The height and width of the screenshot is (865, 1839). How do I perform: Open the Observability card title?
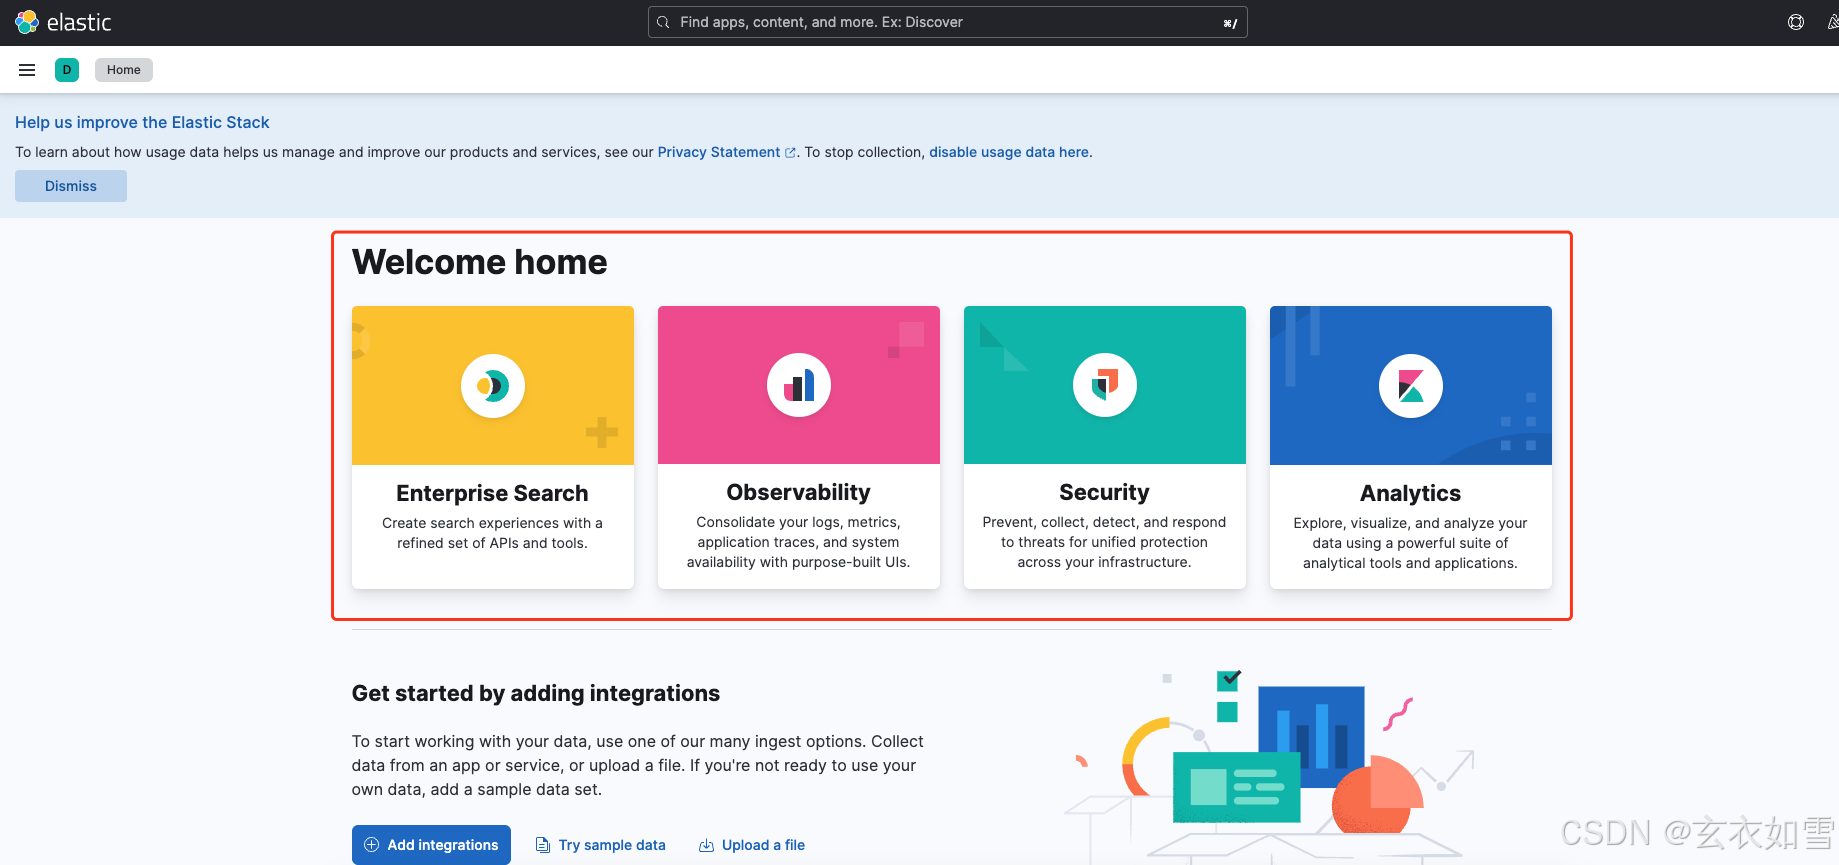[799, 492]
